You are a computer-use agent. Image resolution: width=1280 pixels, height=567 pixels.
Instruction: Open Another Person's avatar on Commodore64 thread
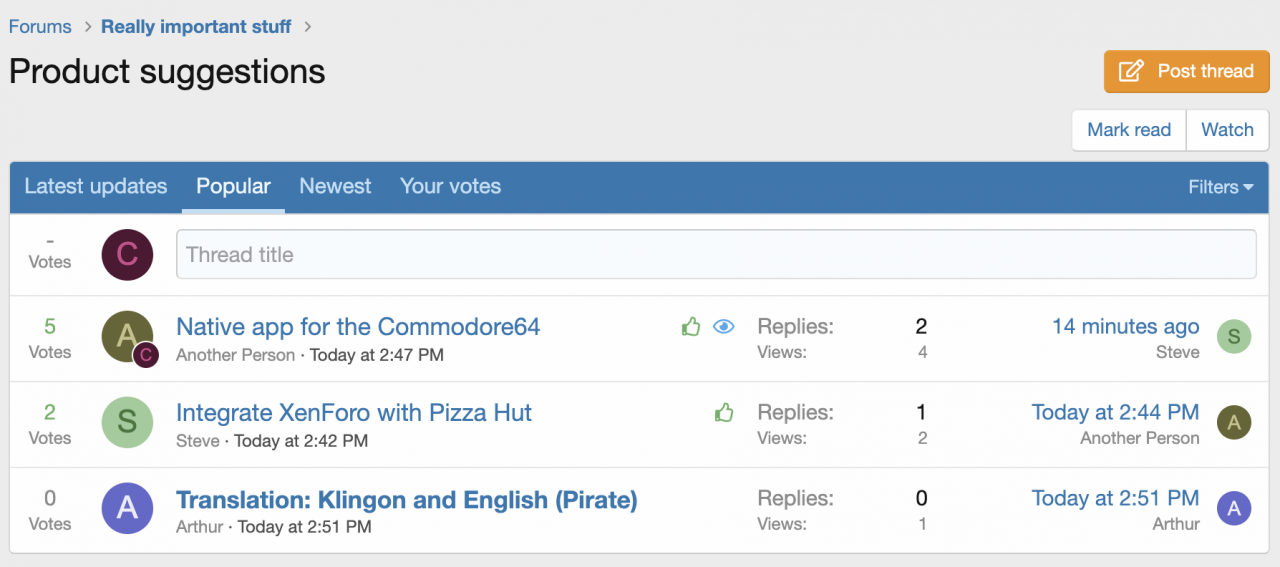[x=127, y=335]
